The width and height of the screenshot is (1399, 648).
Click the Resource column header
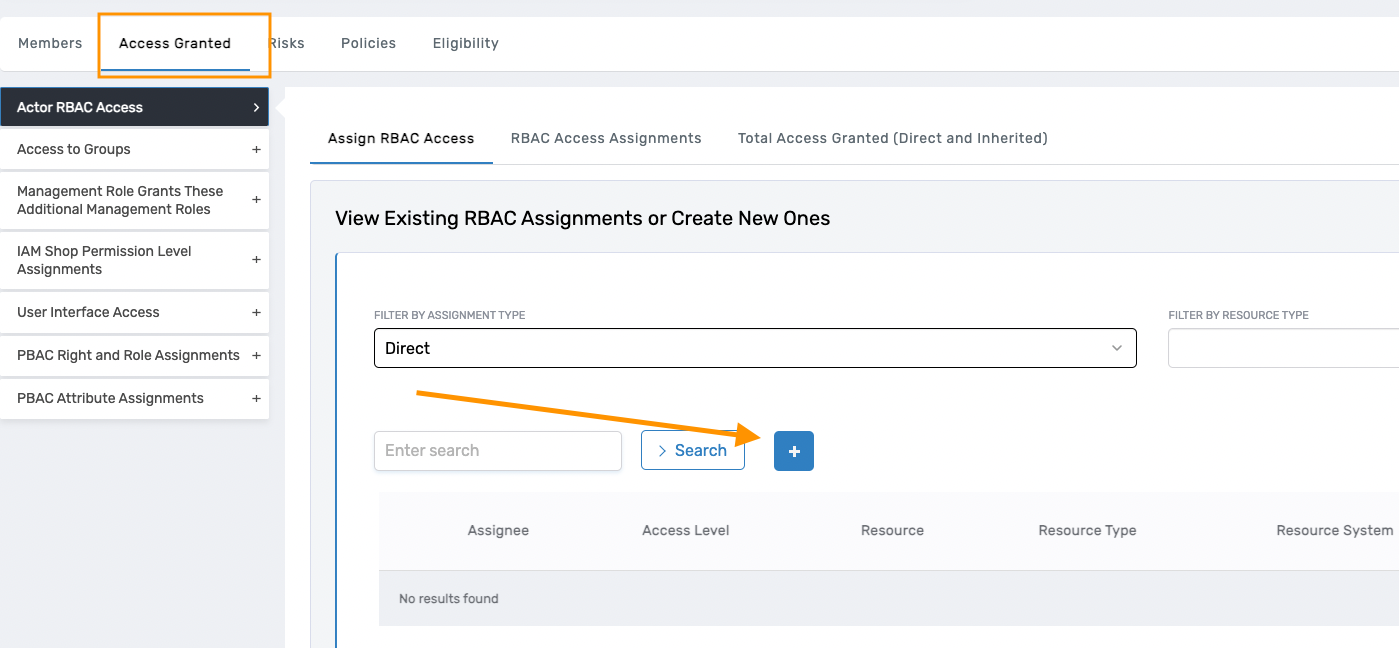[892, 531]
